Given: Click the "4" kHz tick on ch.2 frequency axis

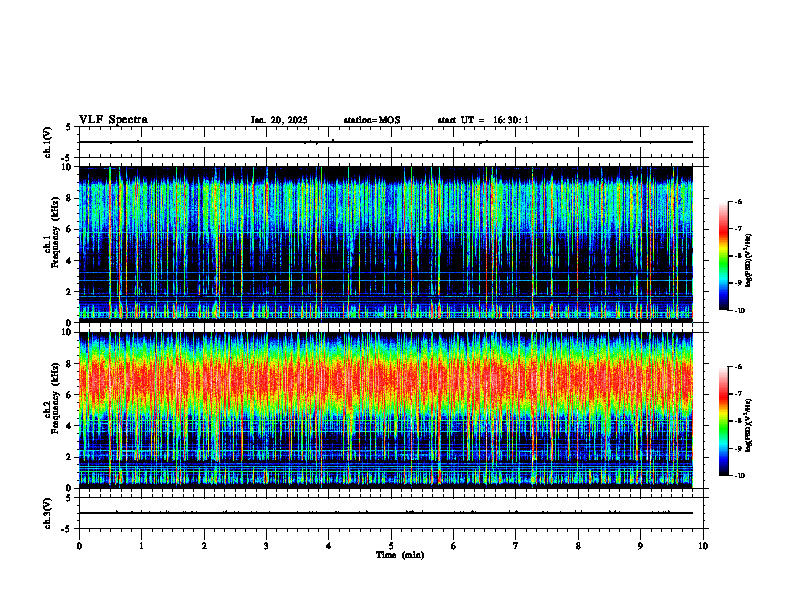Looking at the screenshot, I should point(69,426).
